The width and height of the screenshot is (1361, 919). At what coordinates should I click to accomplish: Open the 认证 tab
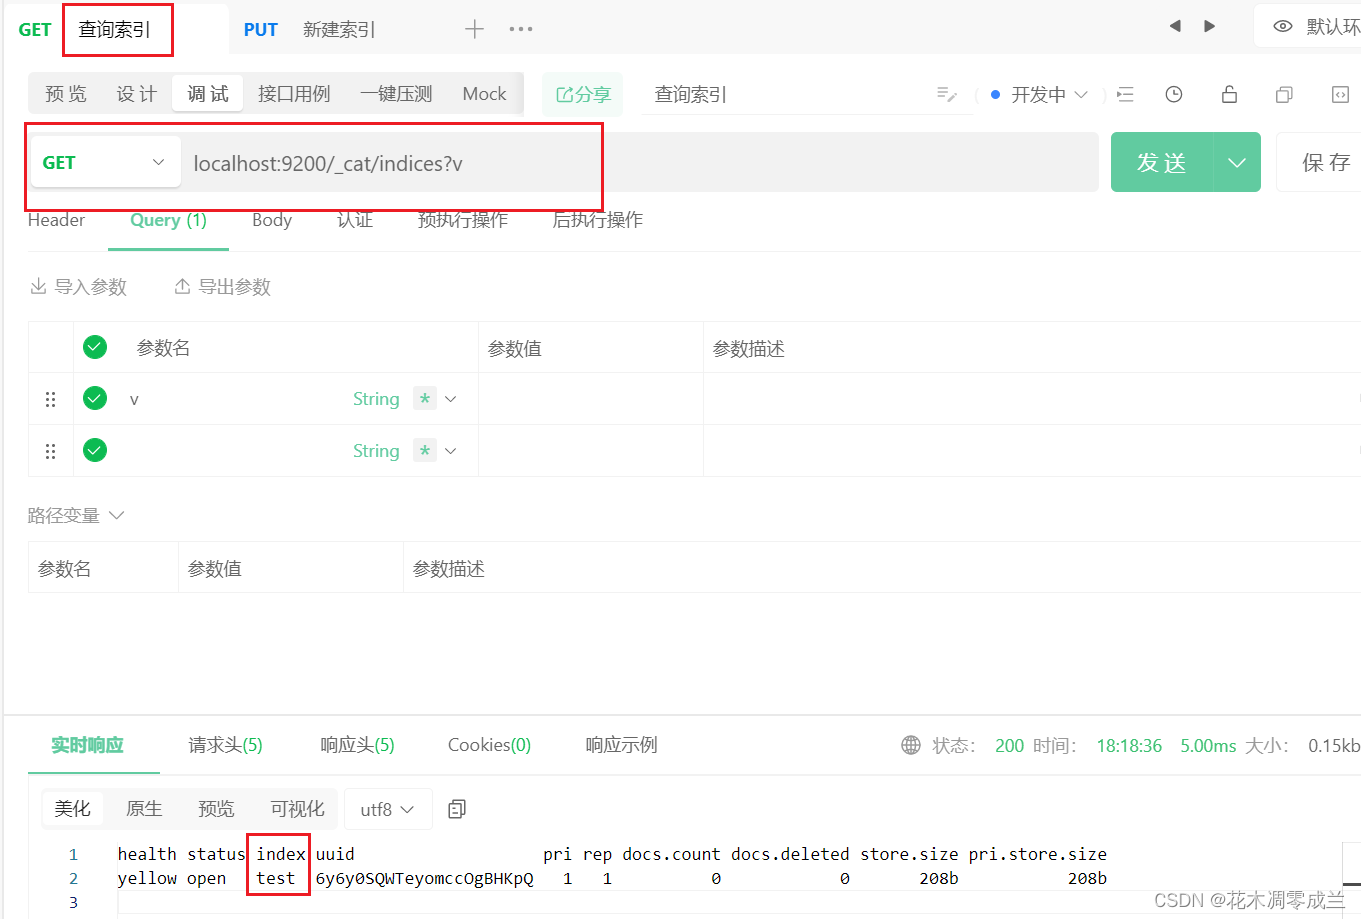pyautogui.click(x=355, y=220)
